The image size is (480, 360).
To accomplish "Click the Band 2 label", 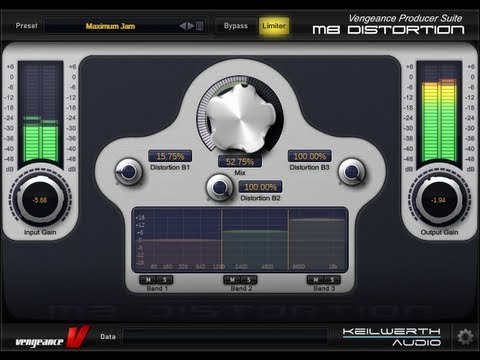I will tap(241, 288).
